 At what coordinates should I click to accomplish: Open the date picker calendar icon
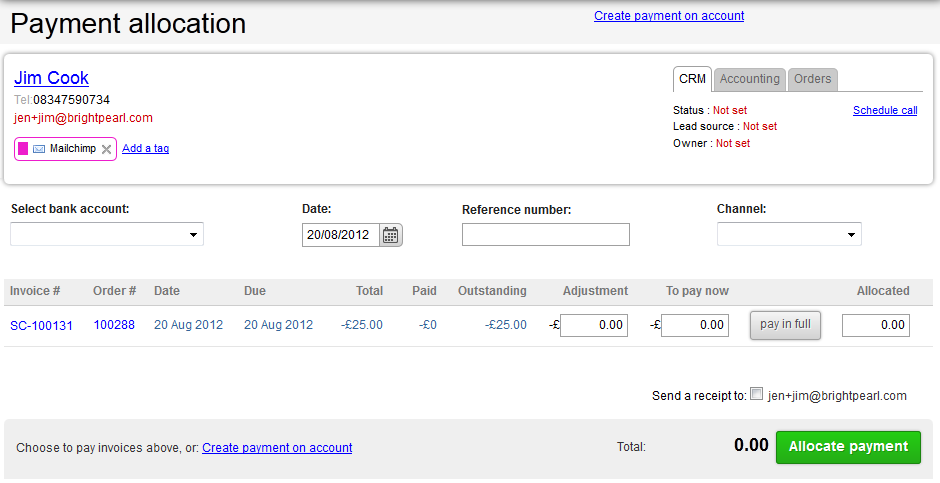pos(391,235)
